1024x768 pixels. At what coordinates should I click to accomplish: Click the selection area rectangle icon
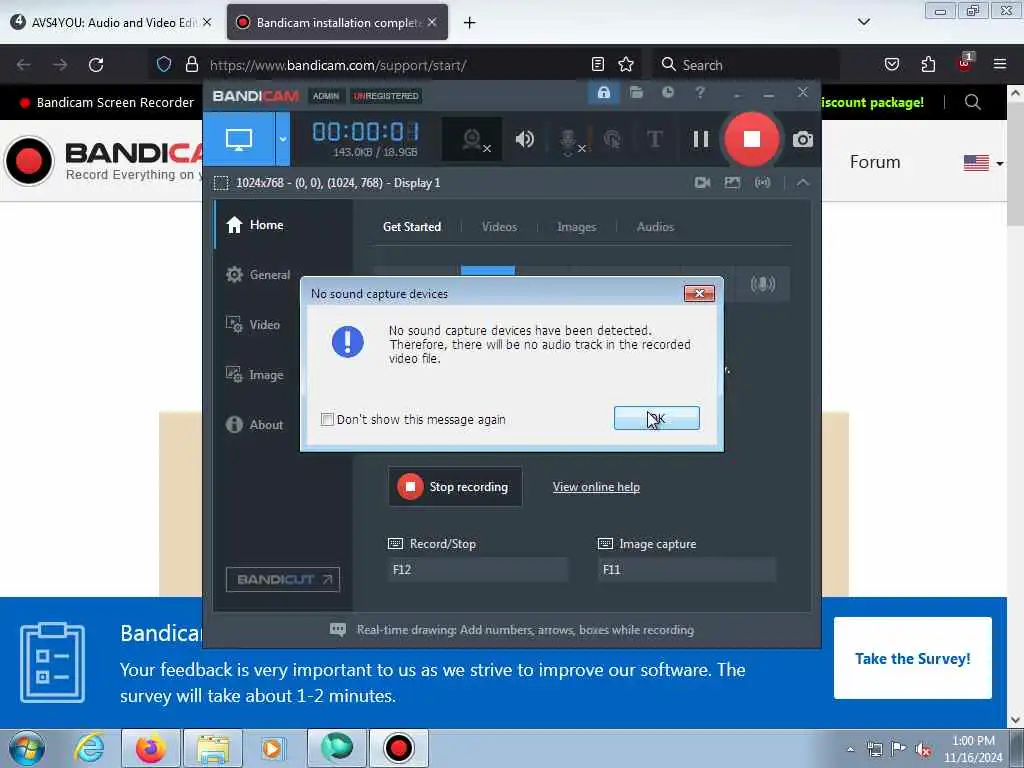tap(221, 183)
